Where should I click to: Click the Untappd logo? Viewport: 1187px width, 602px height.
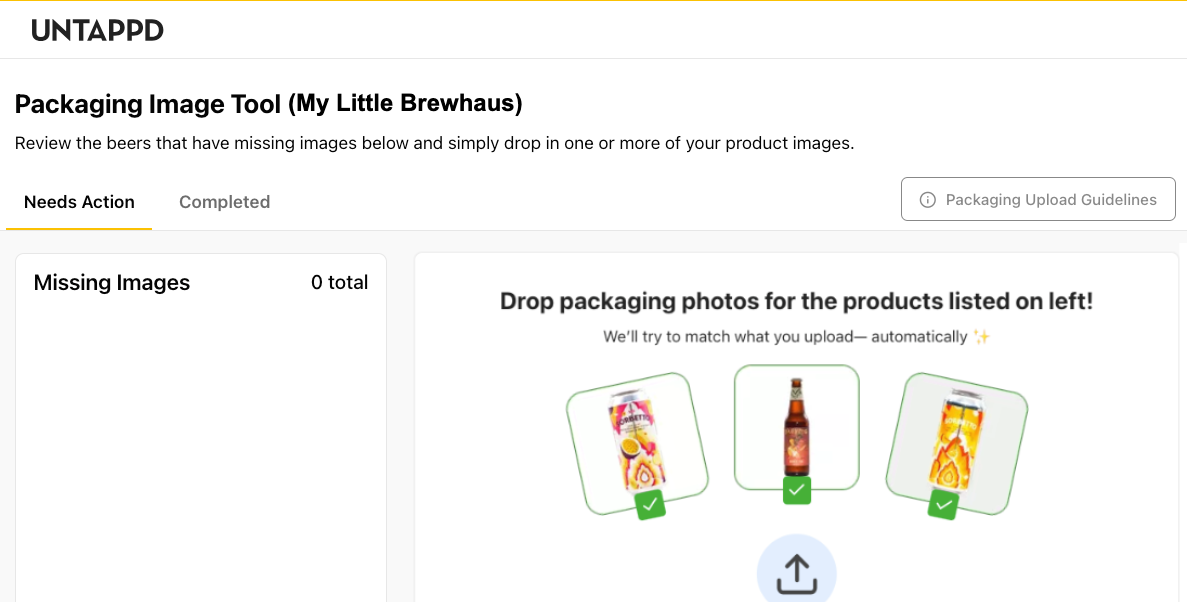coord(97,30)
